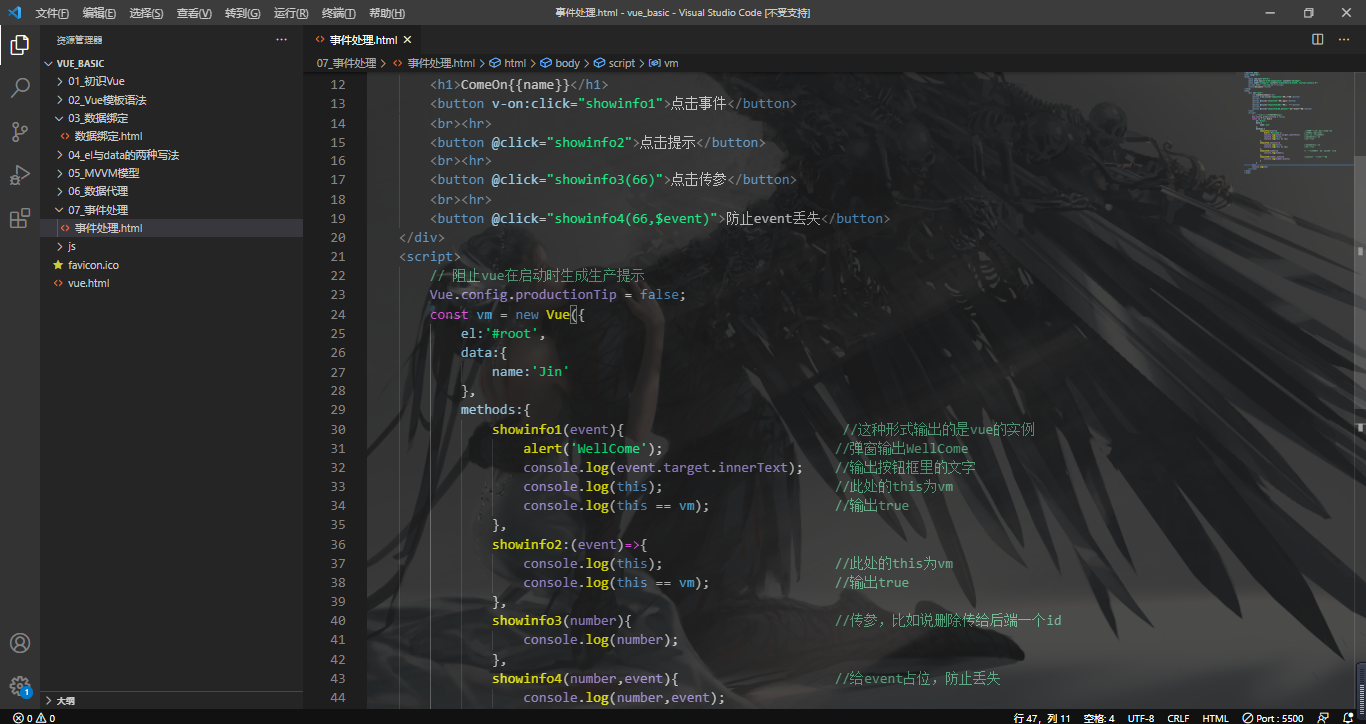Click the 资源管理器 panel title
The height and width of the screenshot is (724, 1366).
tap(80, 40)
